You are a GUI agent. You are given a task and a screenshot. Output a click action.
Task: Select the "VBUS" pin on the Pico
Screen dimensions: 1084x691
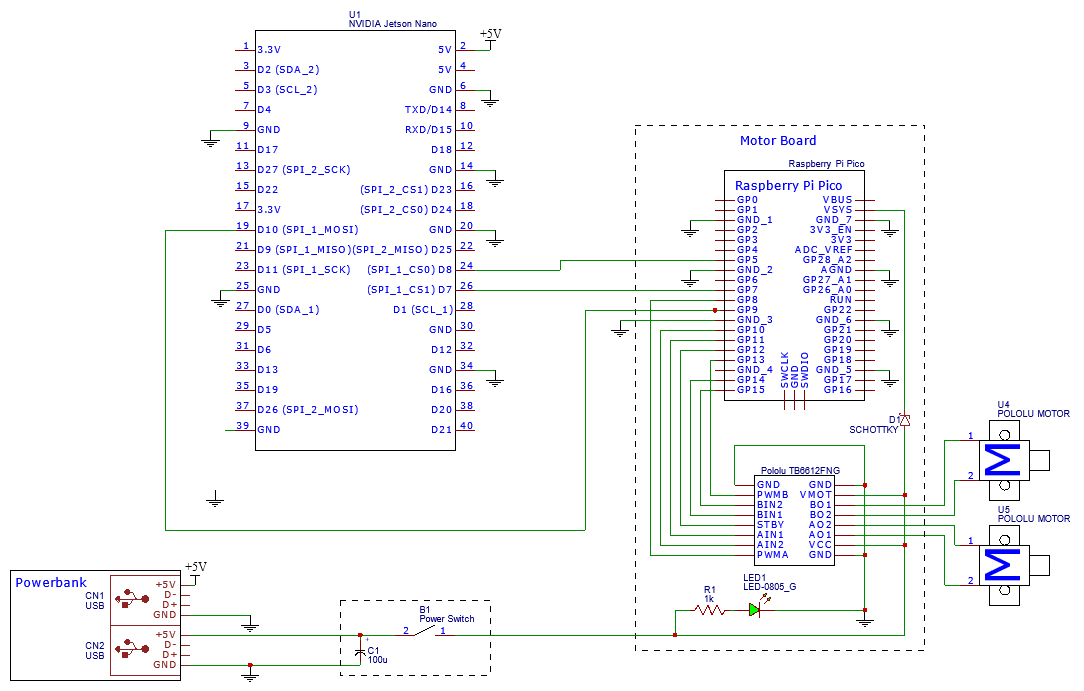[838, 200]
